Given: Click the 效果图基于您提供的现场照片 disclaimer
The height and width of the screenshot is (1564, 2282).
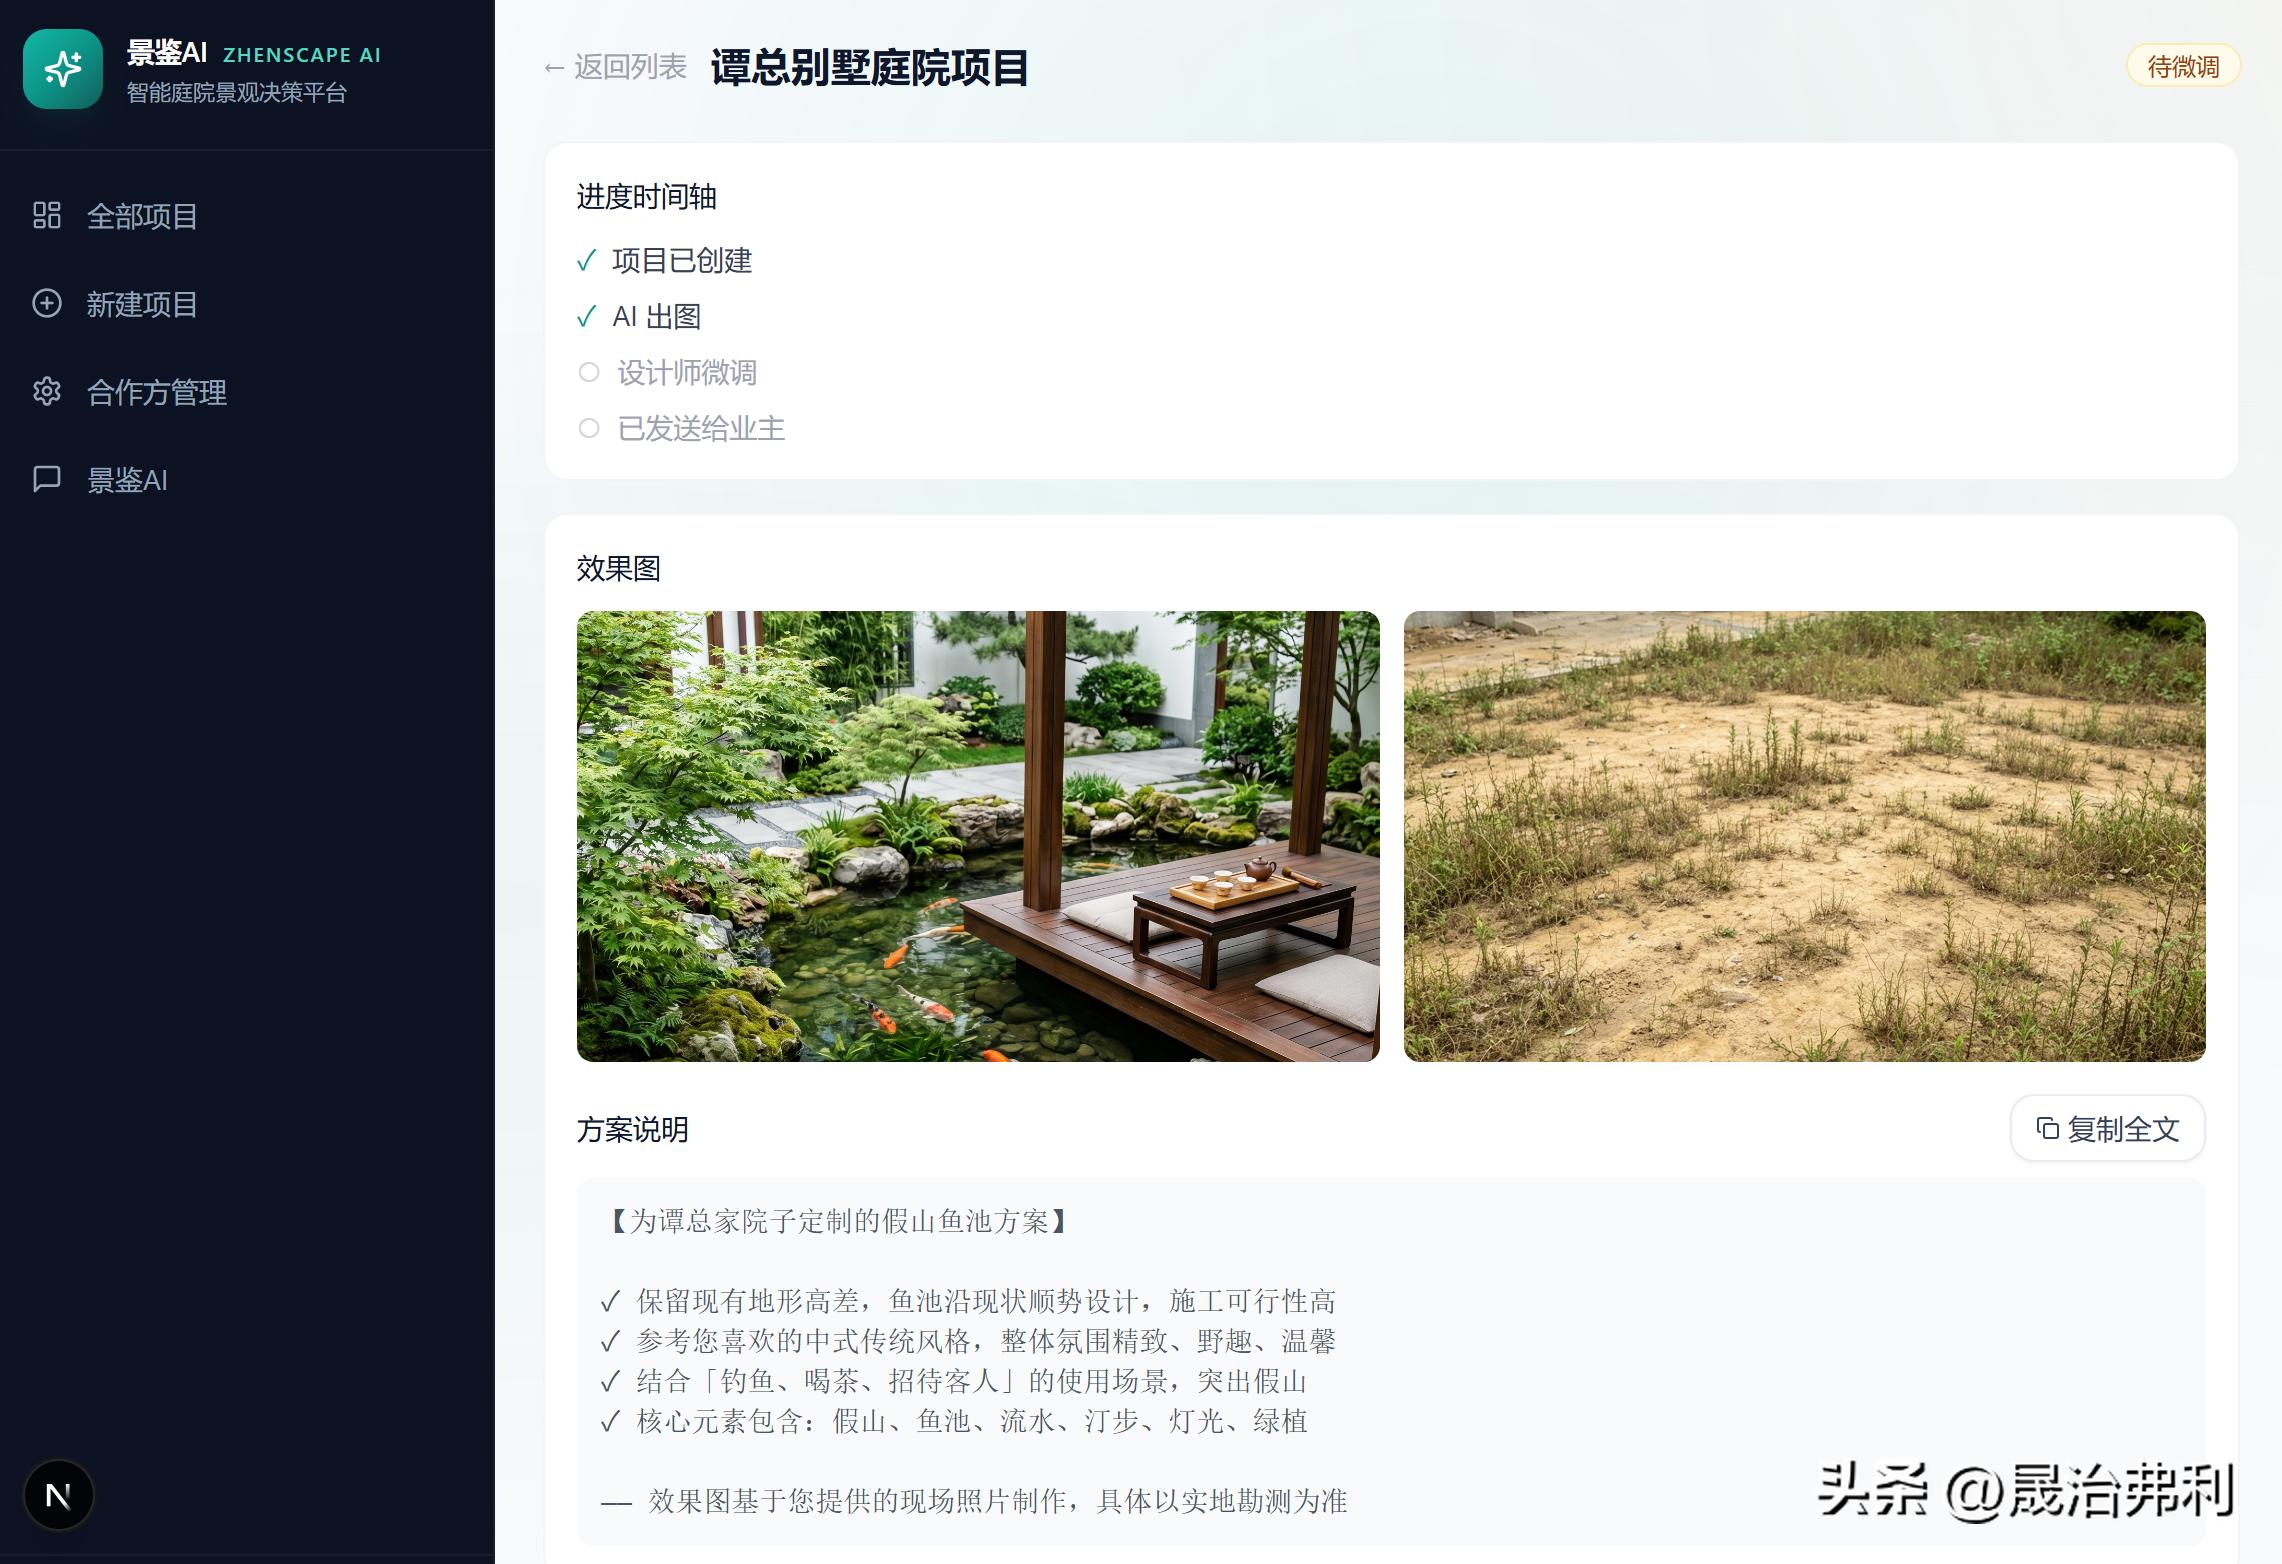Looking at the screenshot, I should 974,1501.
